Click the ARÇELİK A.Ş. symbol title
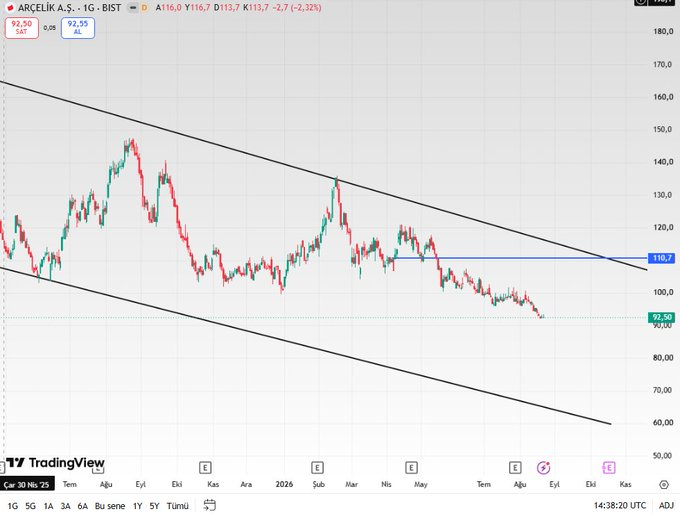680x516 pixels. (x=70, y=7)
